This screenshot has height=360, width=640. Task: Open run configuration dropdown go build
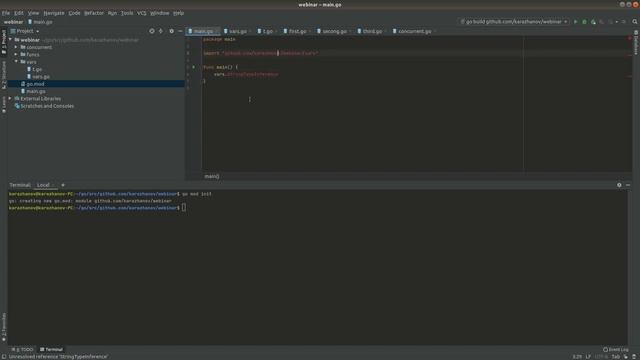point(514,22)
